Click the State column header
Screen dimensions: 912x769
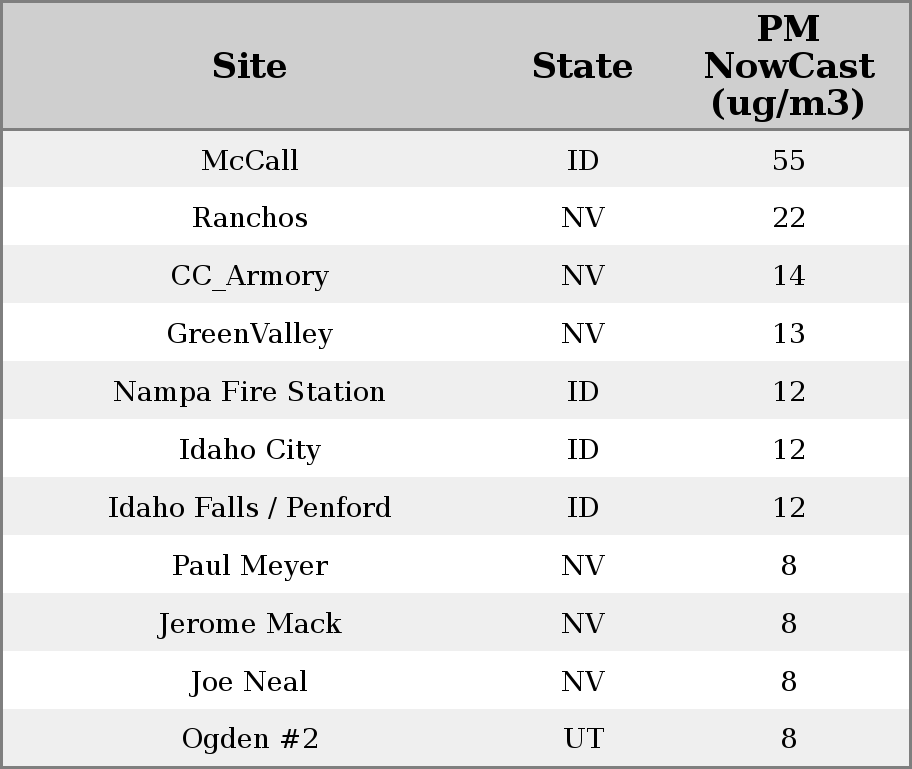tap(582, 66)
